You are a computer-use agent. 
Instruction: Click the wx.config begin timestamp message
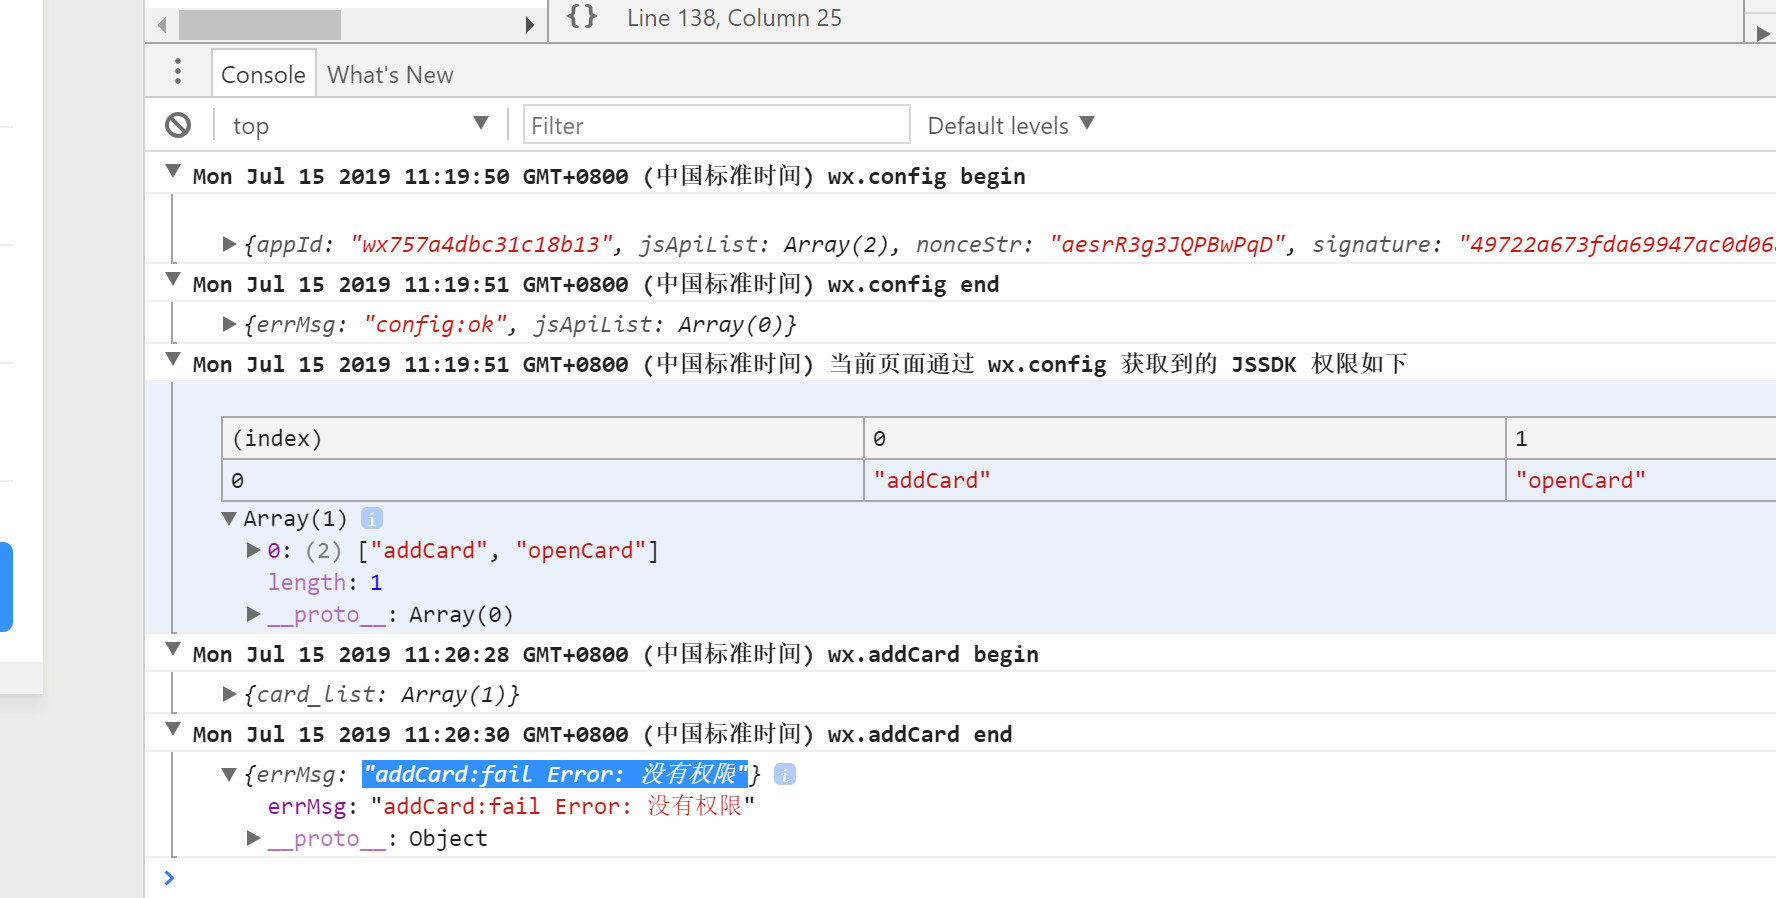pos(609,176)
